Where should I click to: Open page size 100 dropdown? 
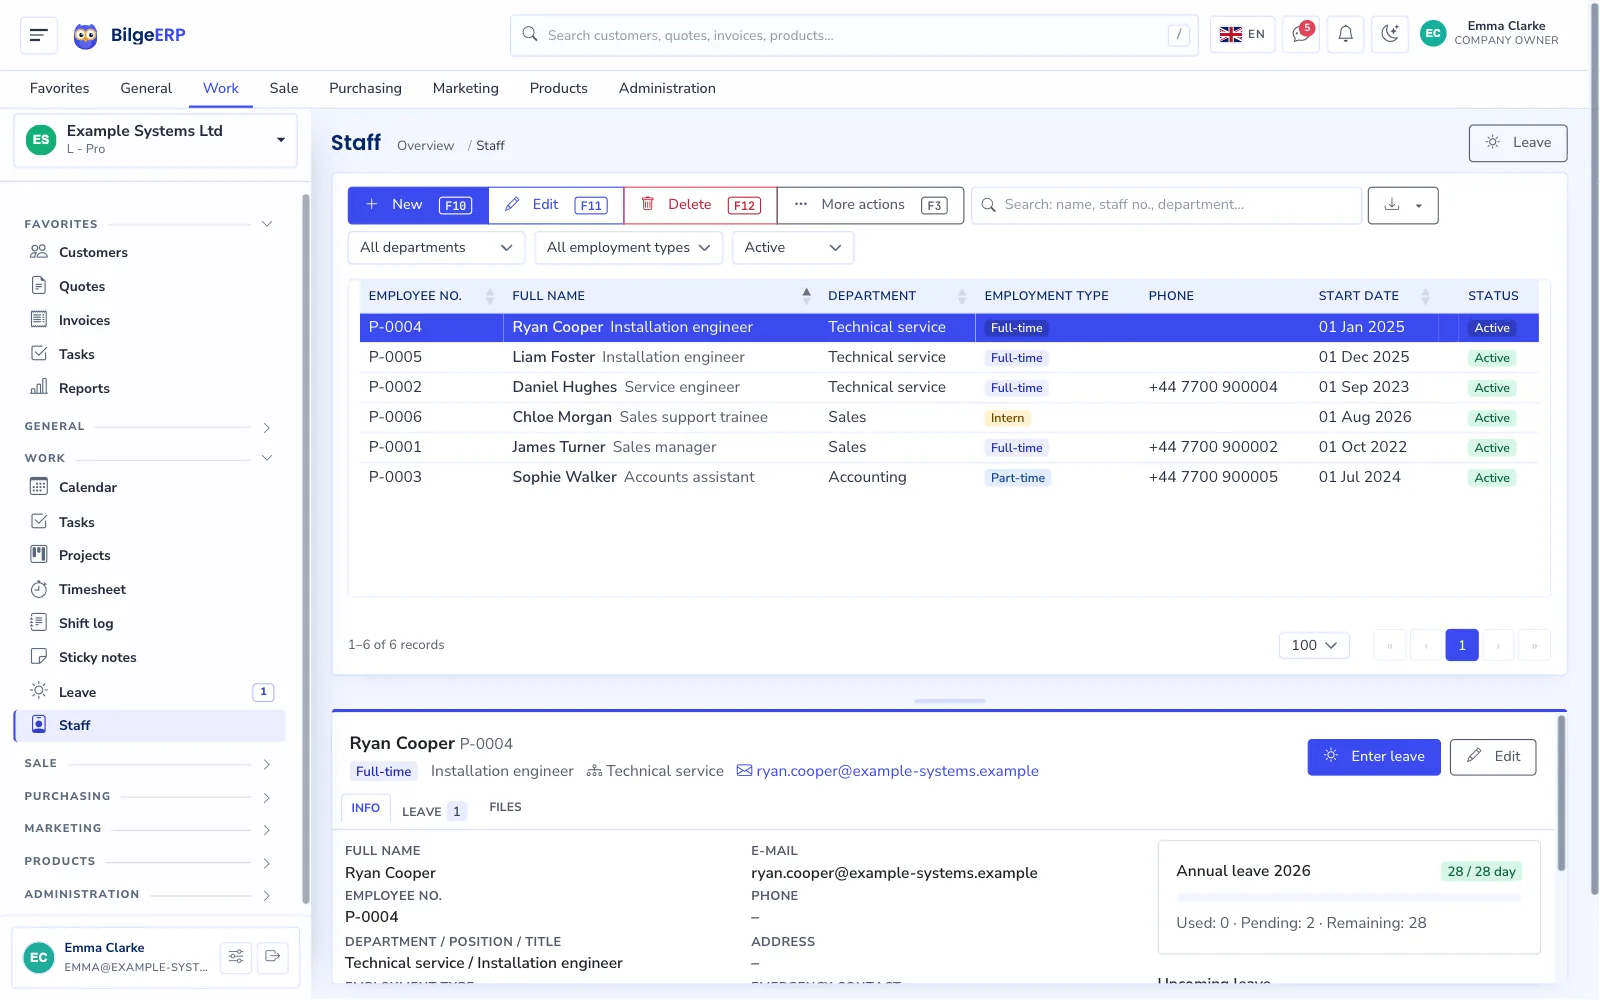1314,646
